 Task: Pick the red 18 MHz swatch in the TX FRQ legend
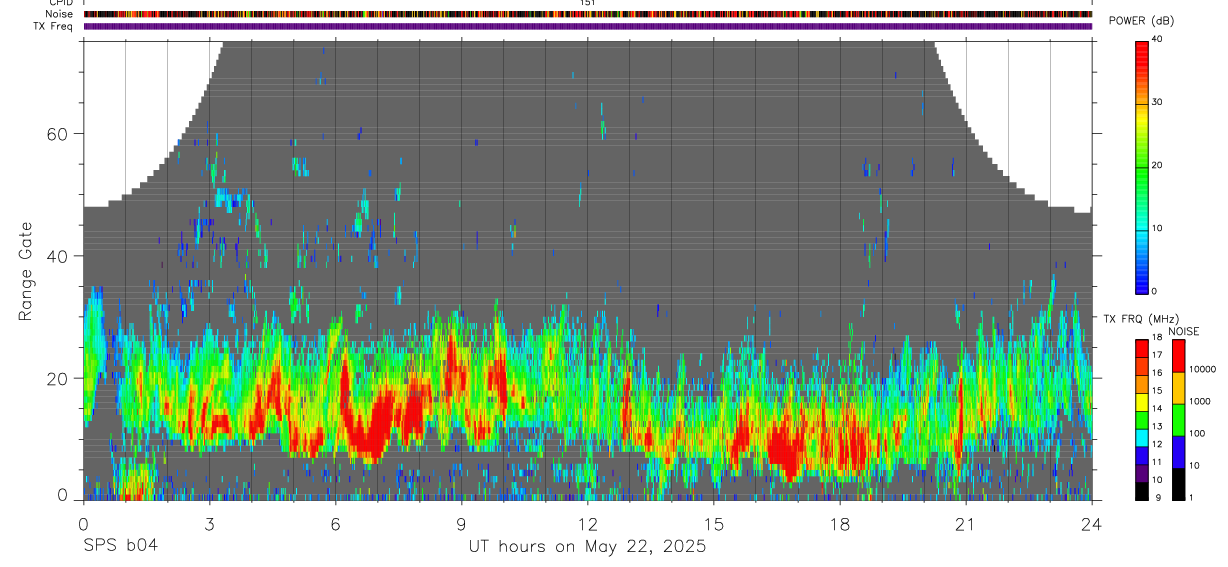(x=1142, y=345)
